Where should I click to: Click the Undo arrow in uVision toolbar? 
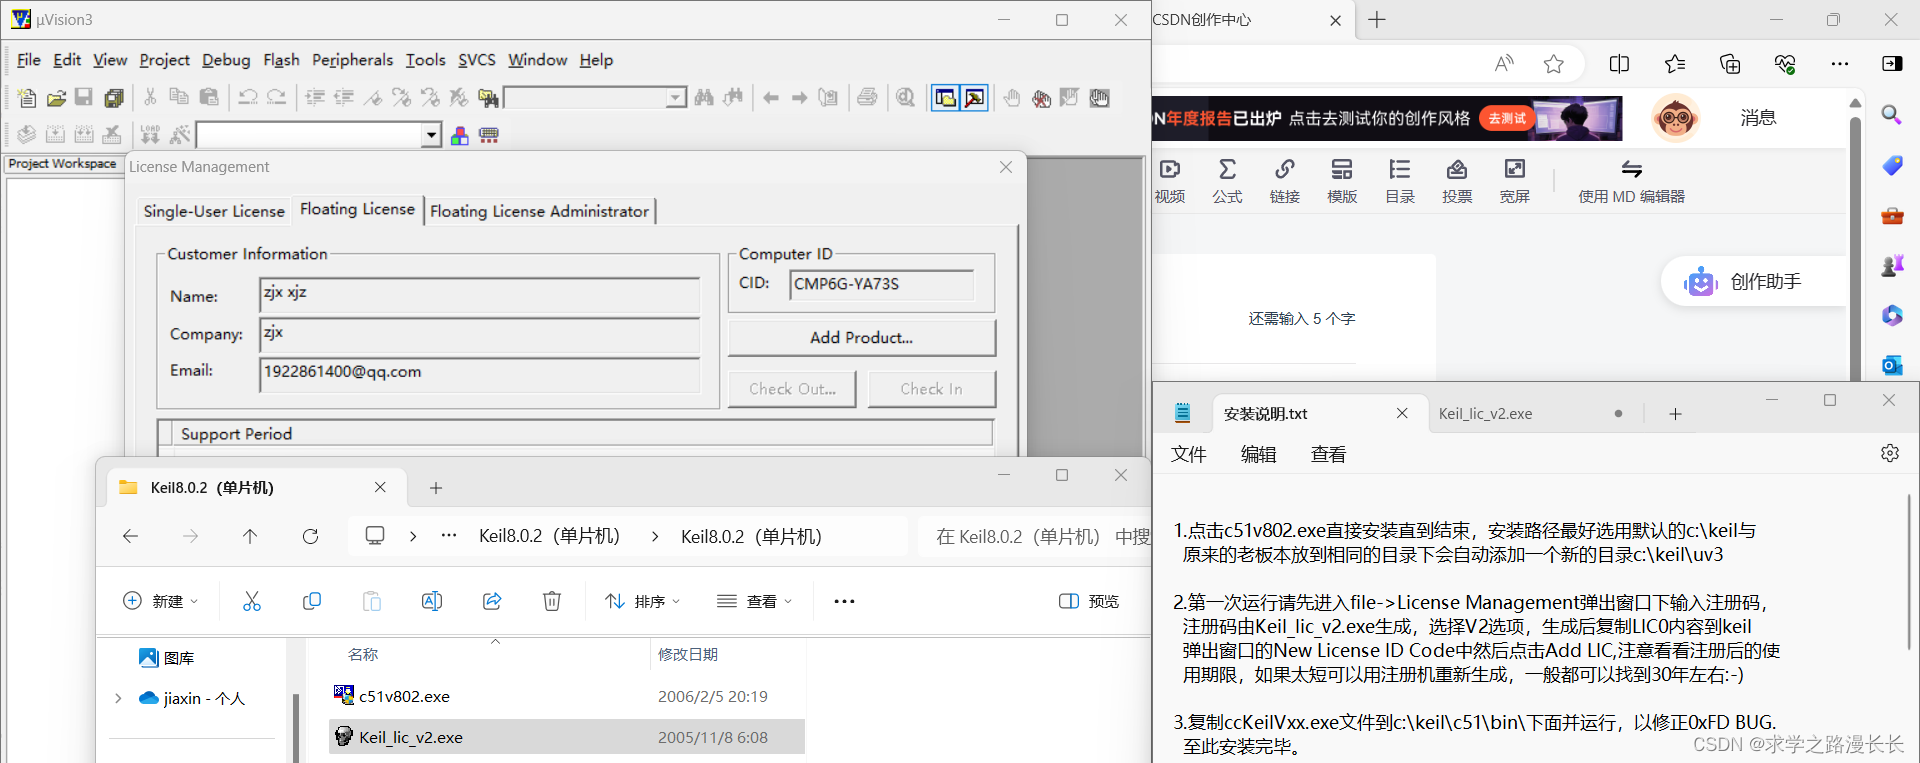pos(247,97)
